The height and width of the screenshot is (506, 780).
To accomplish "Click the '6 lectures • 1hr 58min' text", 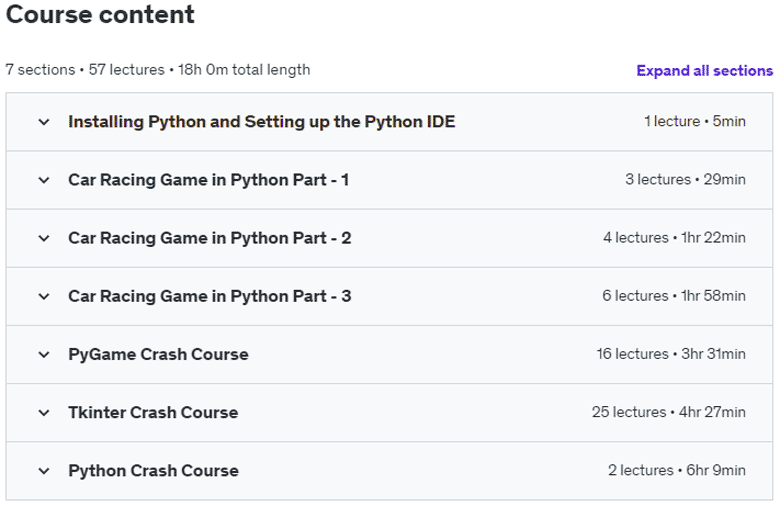I will [674, 296].
